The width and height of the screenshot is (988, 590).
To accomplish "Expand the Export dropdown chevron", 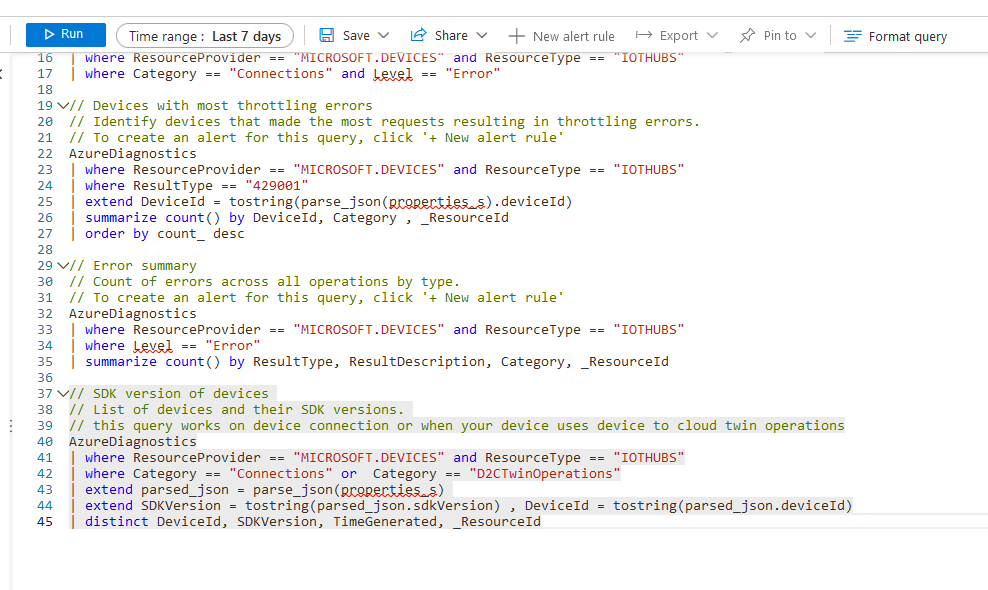I will tap(712, 35).
